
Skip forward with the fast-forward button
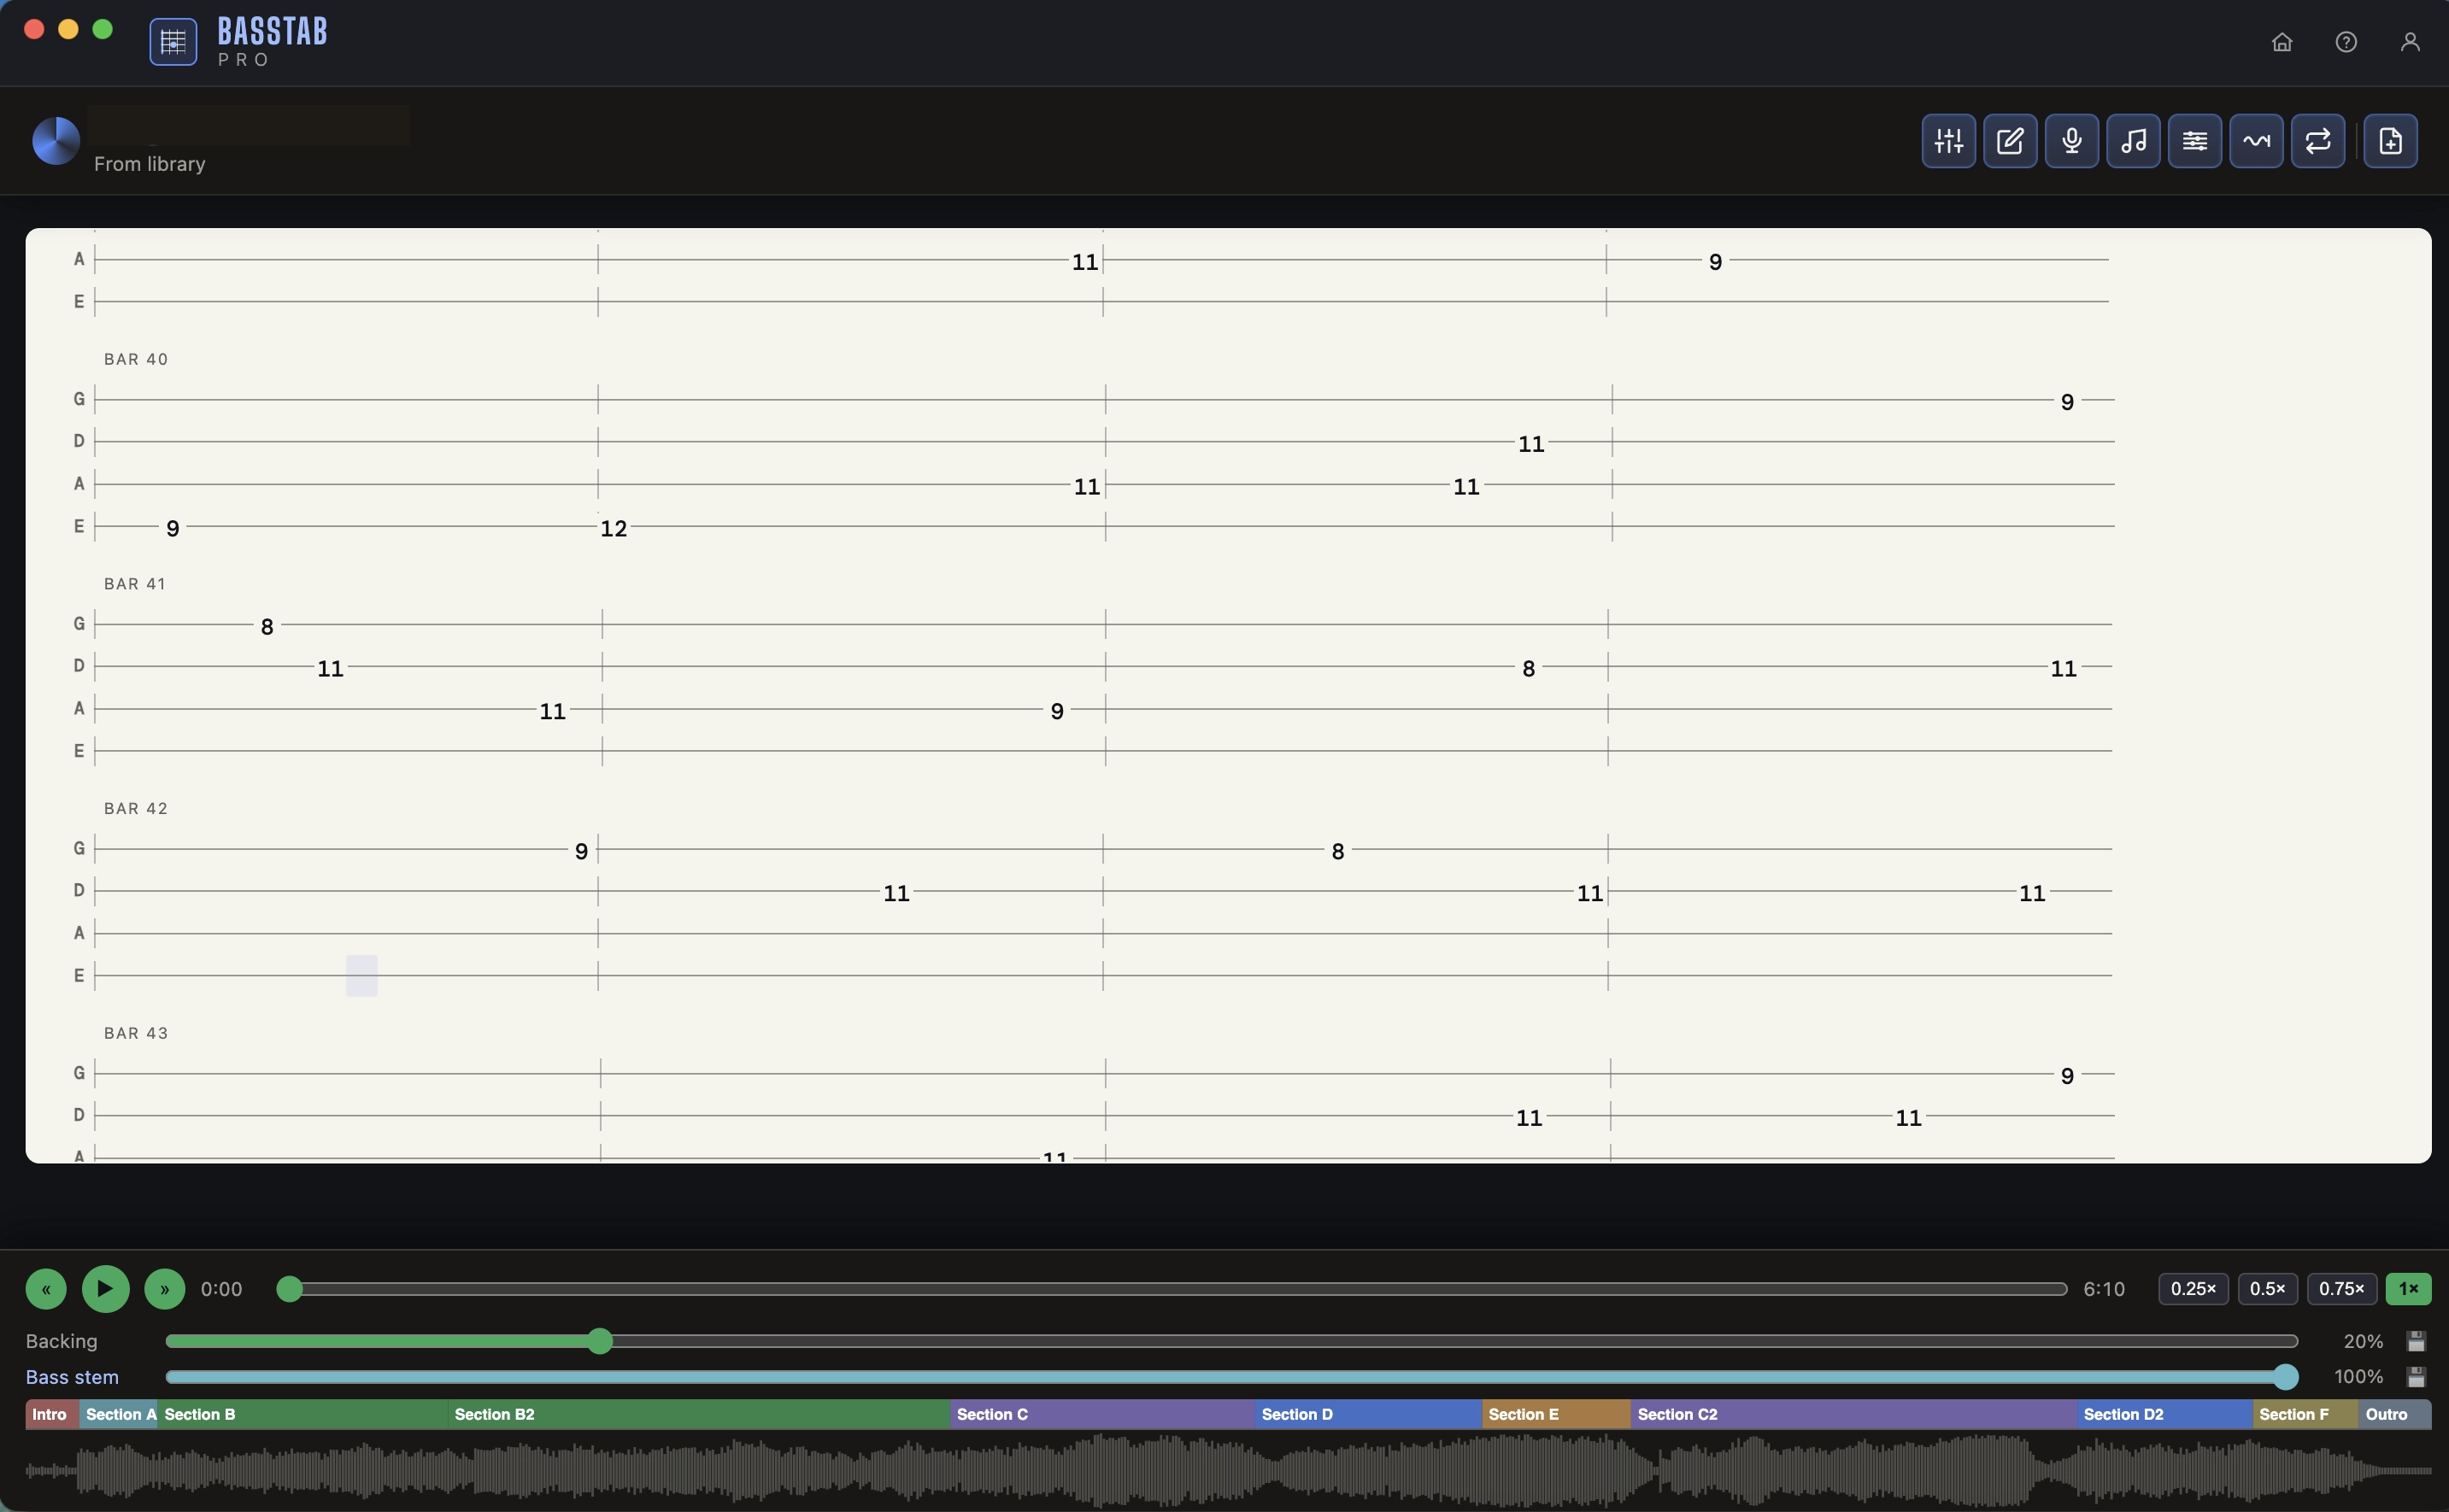coord(165,1289)
